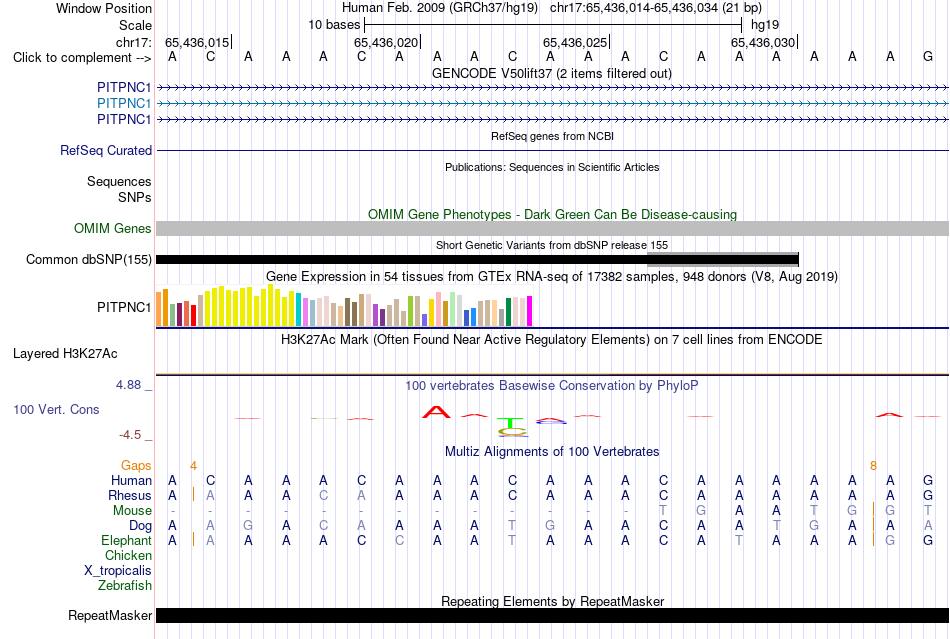The image size is (950, 639).
Task: Click the large red A in conservation logo
Action: click(436, 412)
